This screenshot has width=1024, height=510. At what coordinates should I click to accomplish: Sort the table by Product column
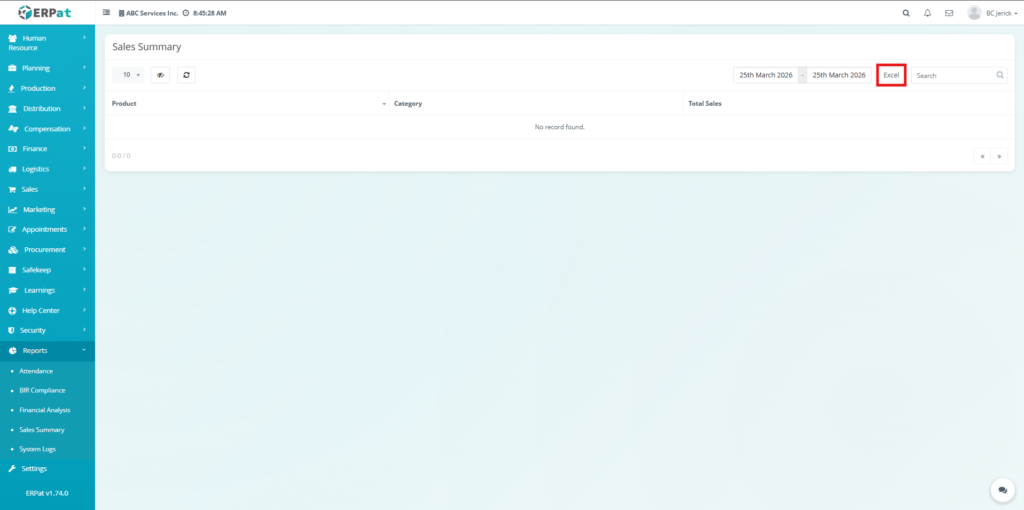pyautogui.click(x=246, y=103)
